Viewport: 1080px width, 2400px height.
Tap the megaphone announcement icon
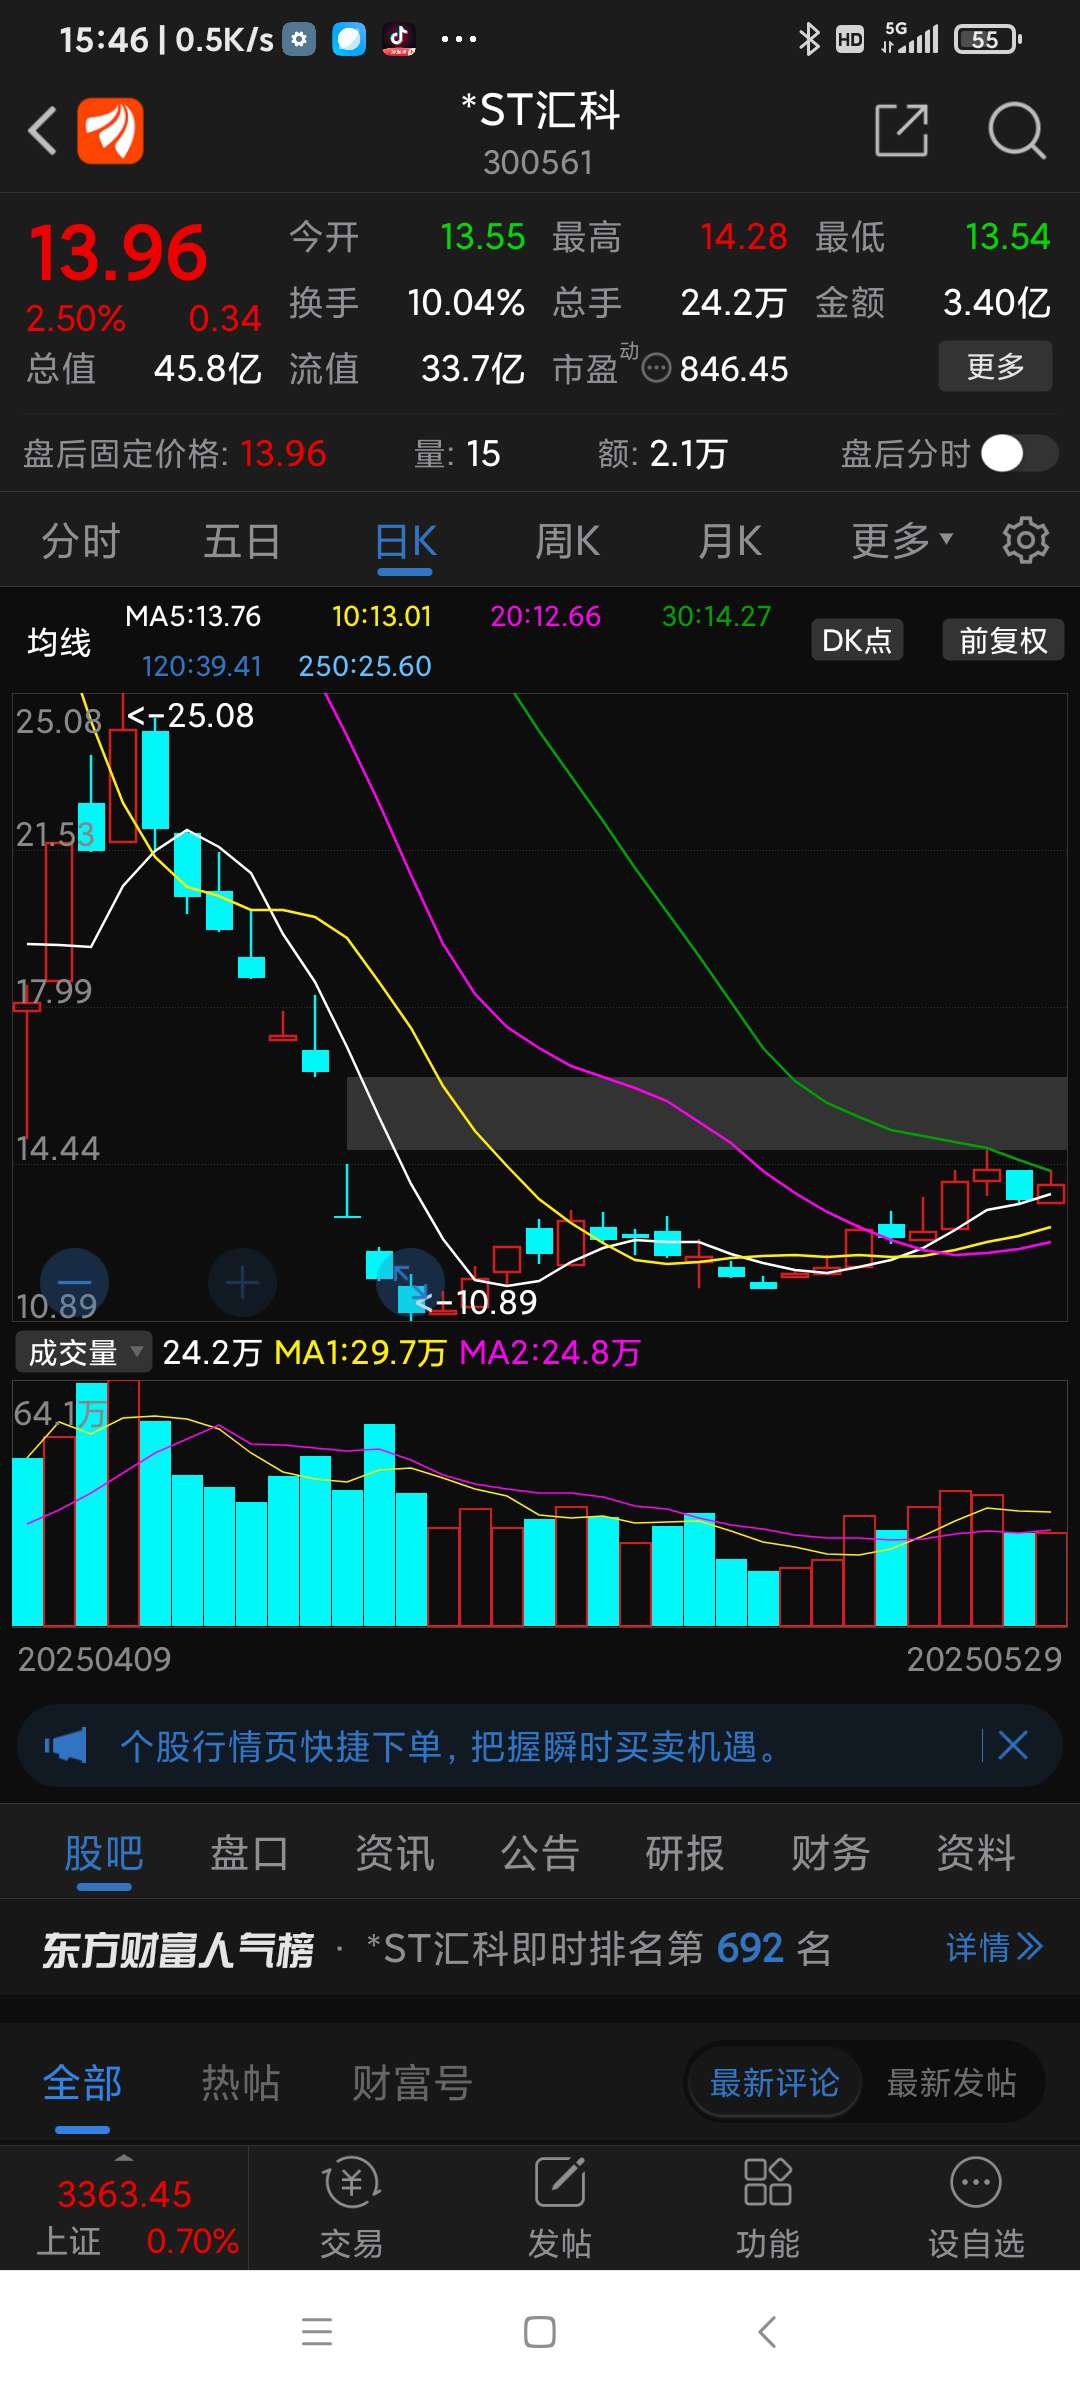pos(66,1746)
